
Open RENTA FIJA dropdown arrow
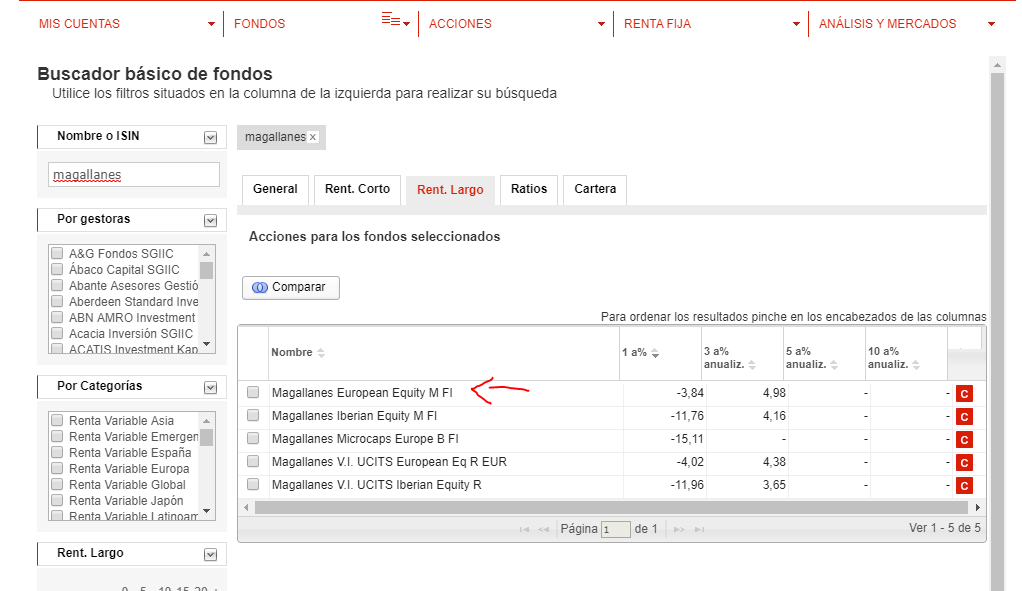[x=796, y=24]
